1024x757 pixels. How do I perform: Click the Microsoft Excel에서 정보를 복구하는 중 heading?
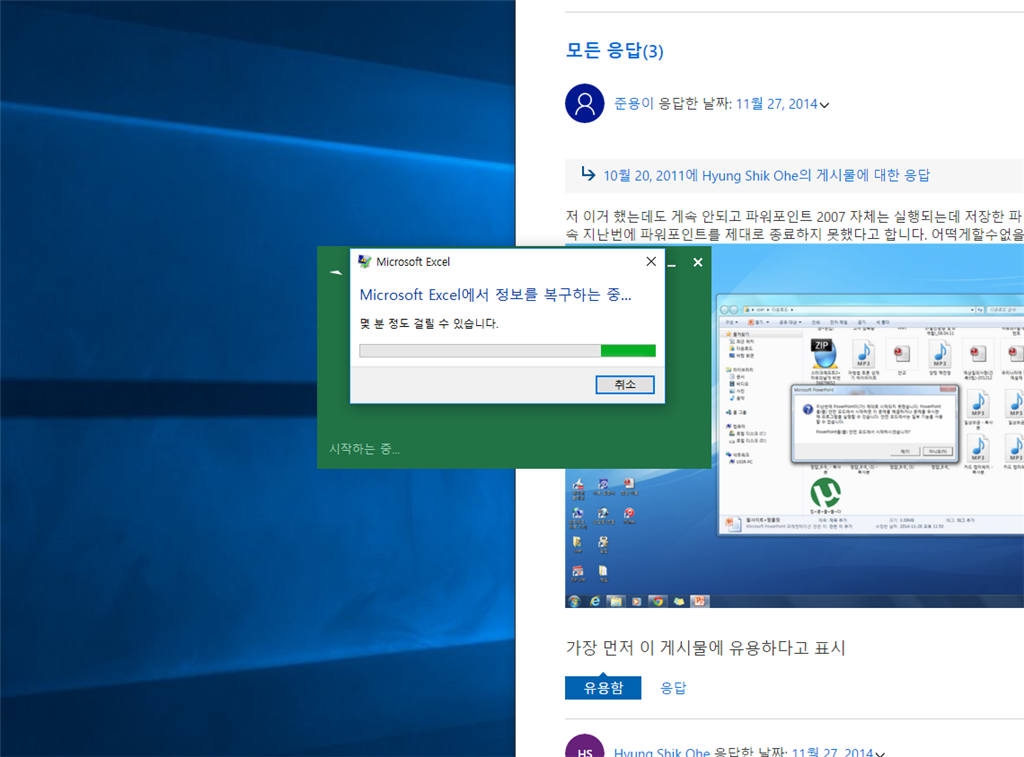(496, 295)
